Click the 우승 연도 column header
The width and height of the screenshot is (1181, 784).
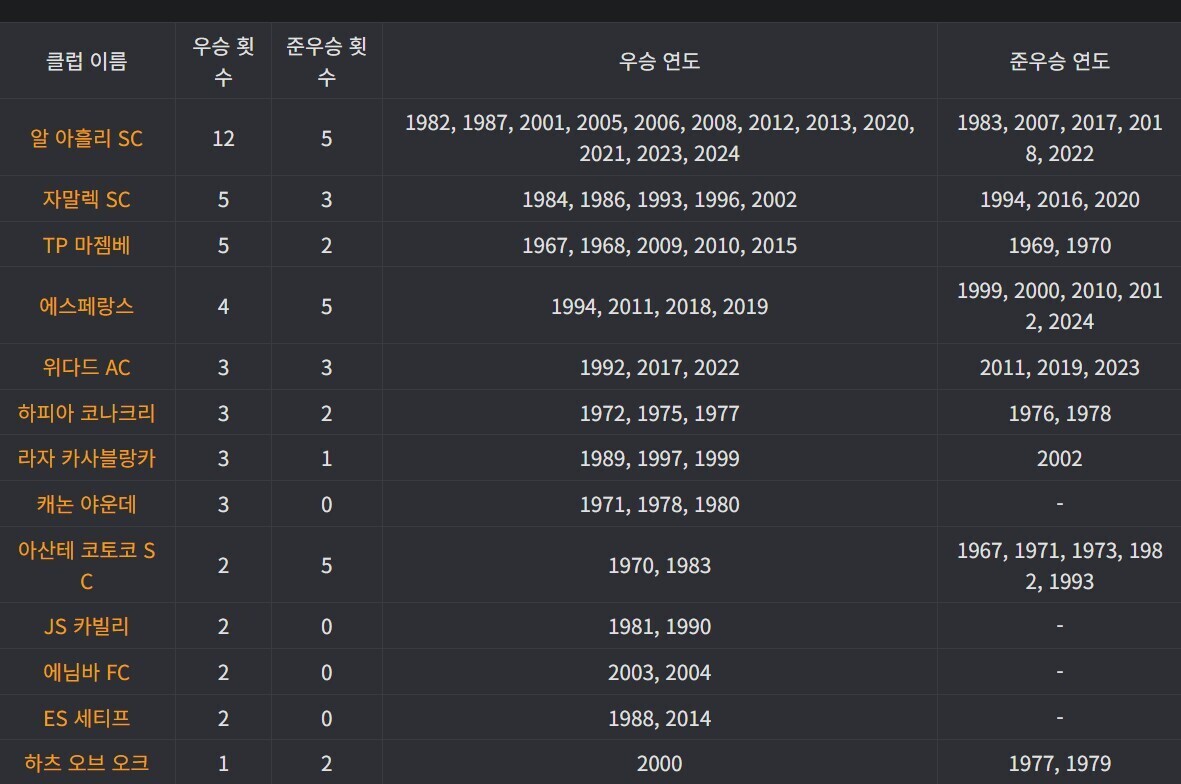660,61
